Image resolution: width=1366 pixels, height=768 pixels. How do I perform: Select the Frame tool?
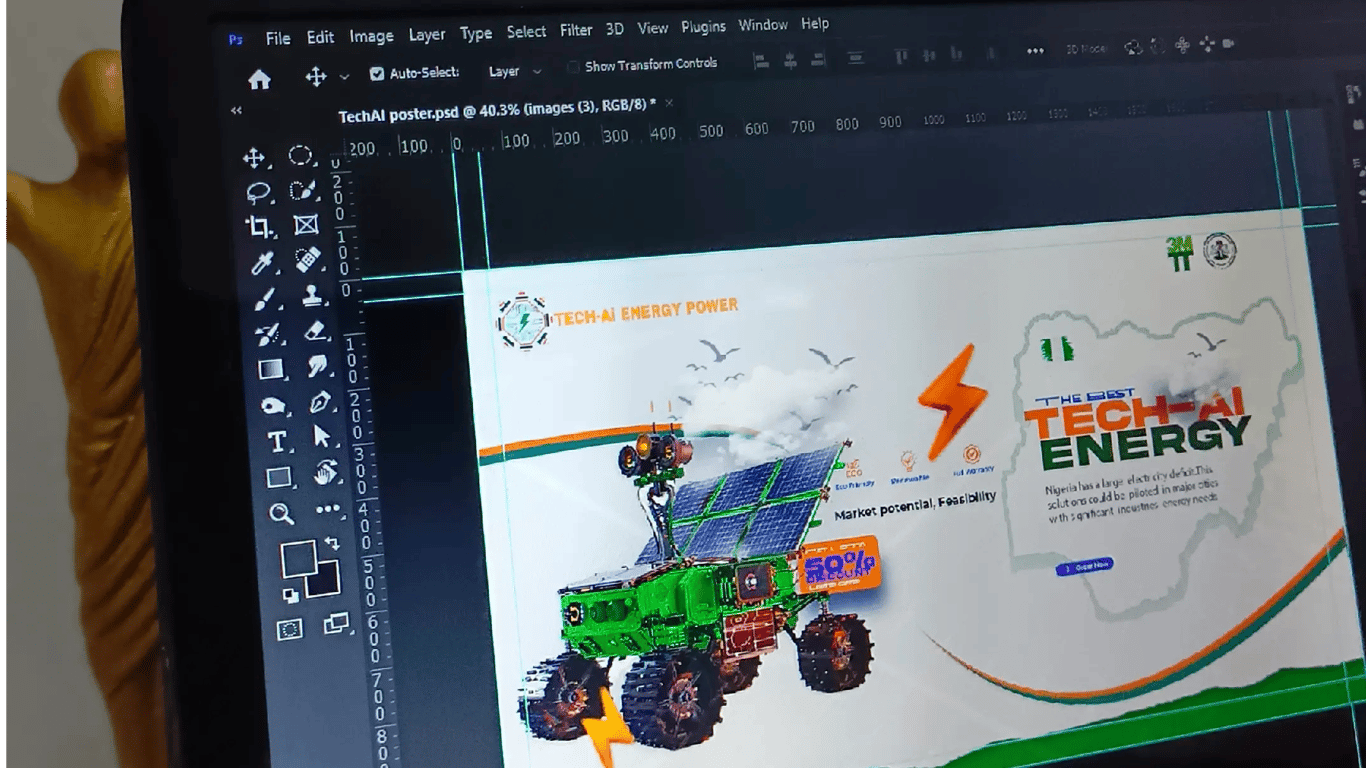pos(305,225)
